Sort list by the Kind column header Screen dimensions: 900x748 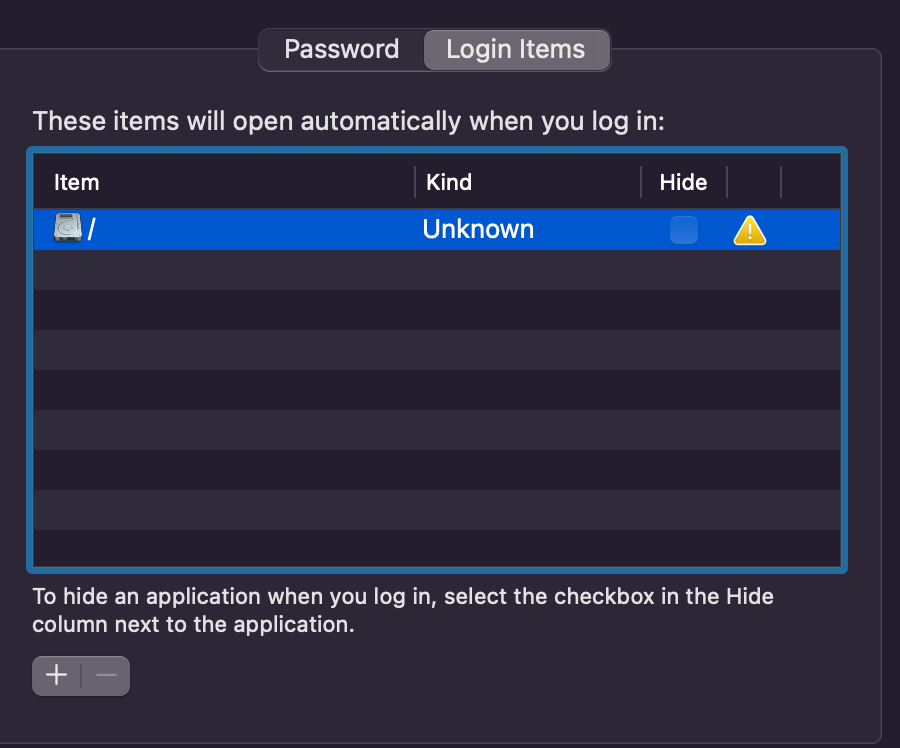[449, 182]
